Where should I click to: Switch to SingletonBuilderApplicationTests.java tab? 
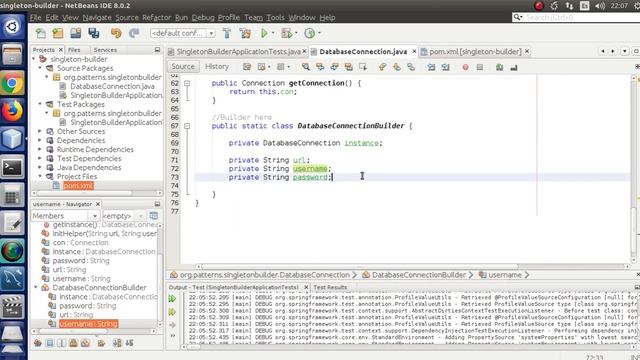point(238,52)
